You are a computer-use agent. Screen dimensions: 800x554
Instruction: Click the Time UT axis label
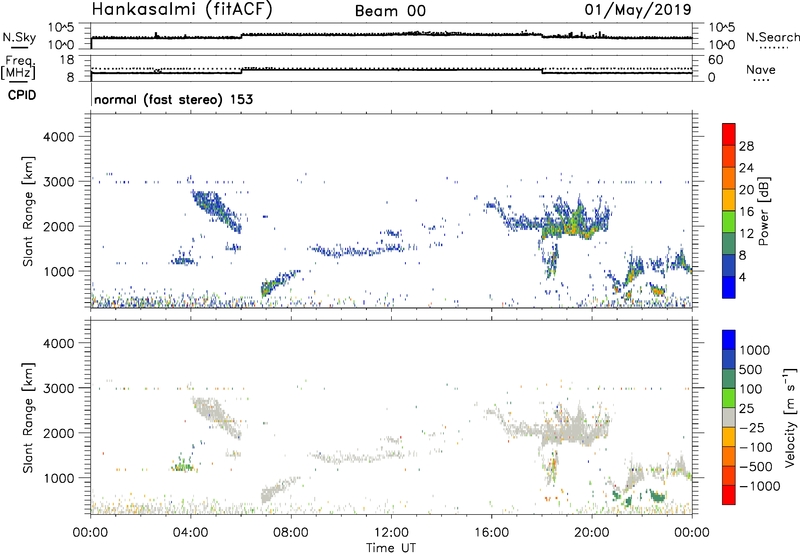point(391,548)
